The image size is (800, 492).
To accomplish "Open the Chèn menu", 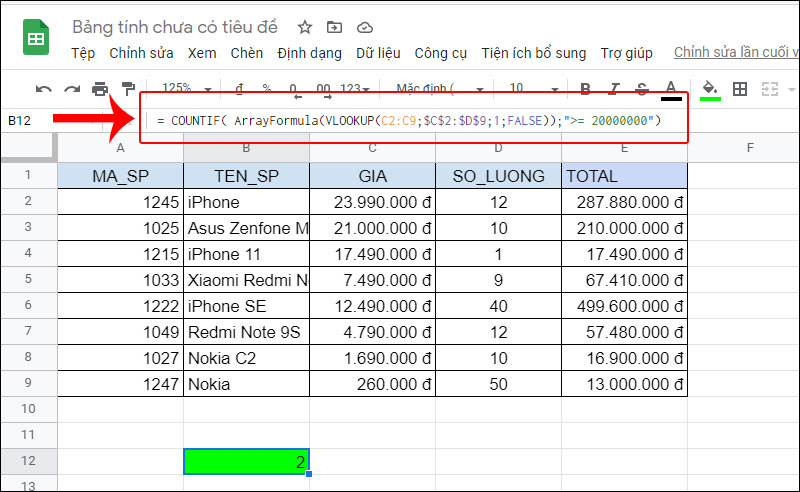I will point(246,53).
